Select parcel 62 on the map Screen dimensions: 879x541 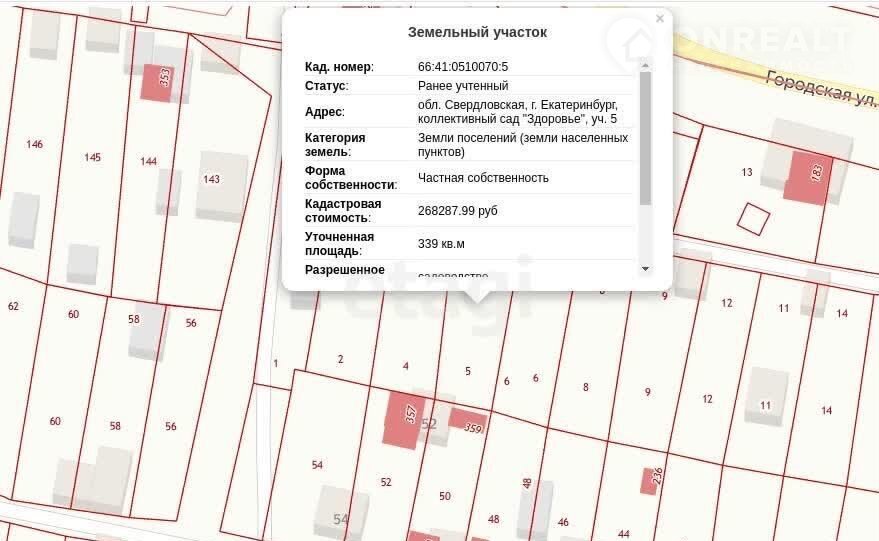13,306
